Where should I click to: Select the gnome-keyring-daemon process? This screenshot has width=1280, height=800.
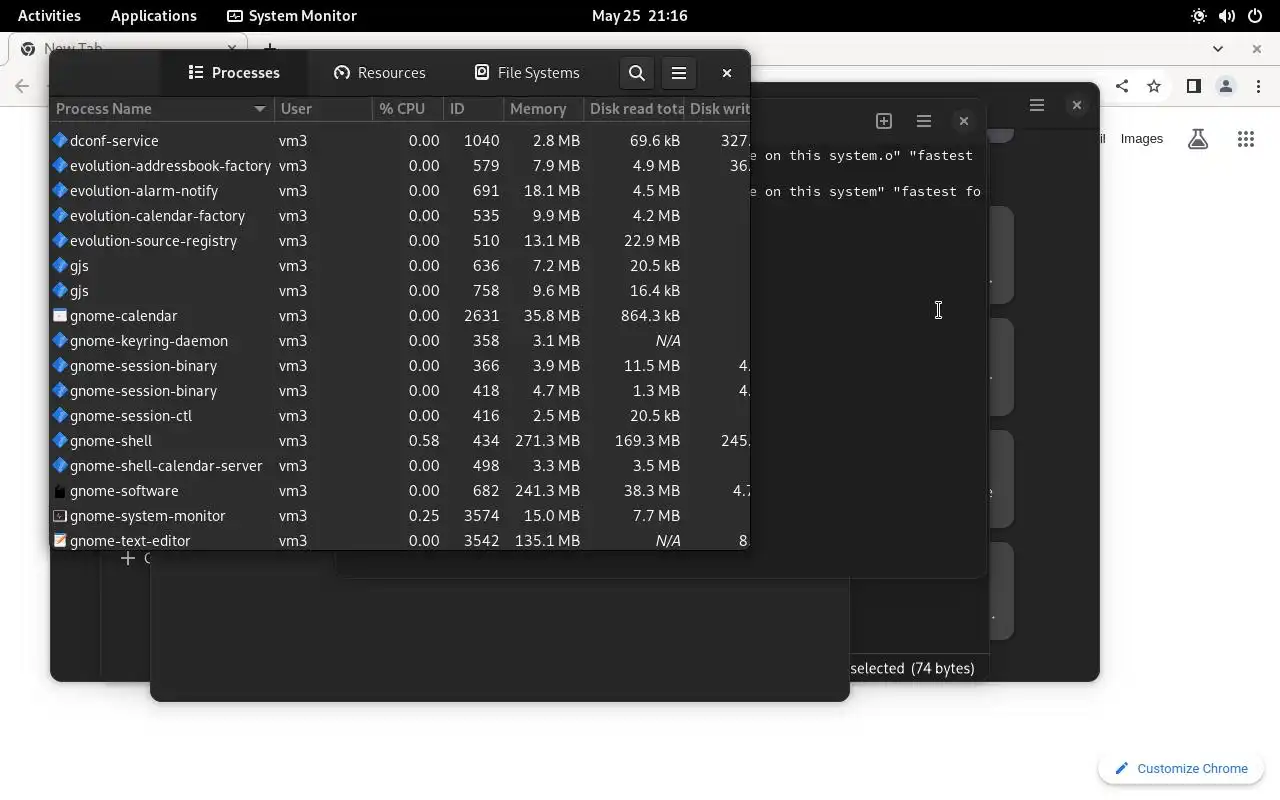400,340
